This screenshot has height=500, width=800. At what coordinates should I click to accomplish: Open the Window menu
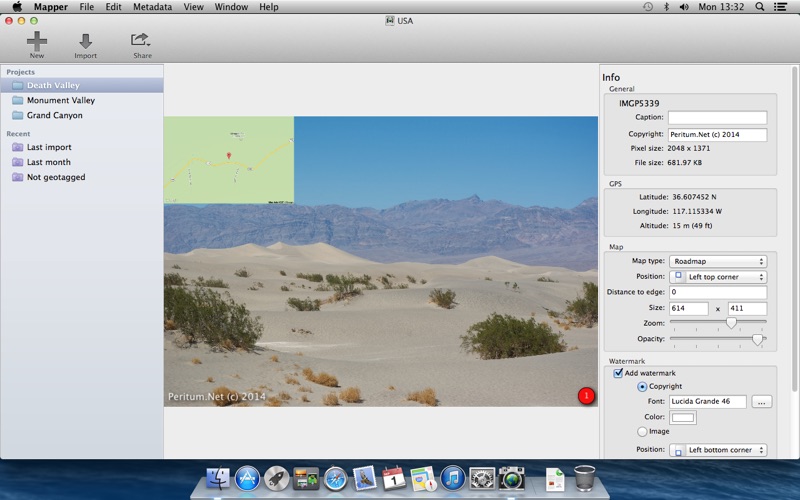tap(231, 7)
